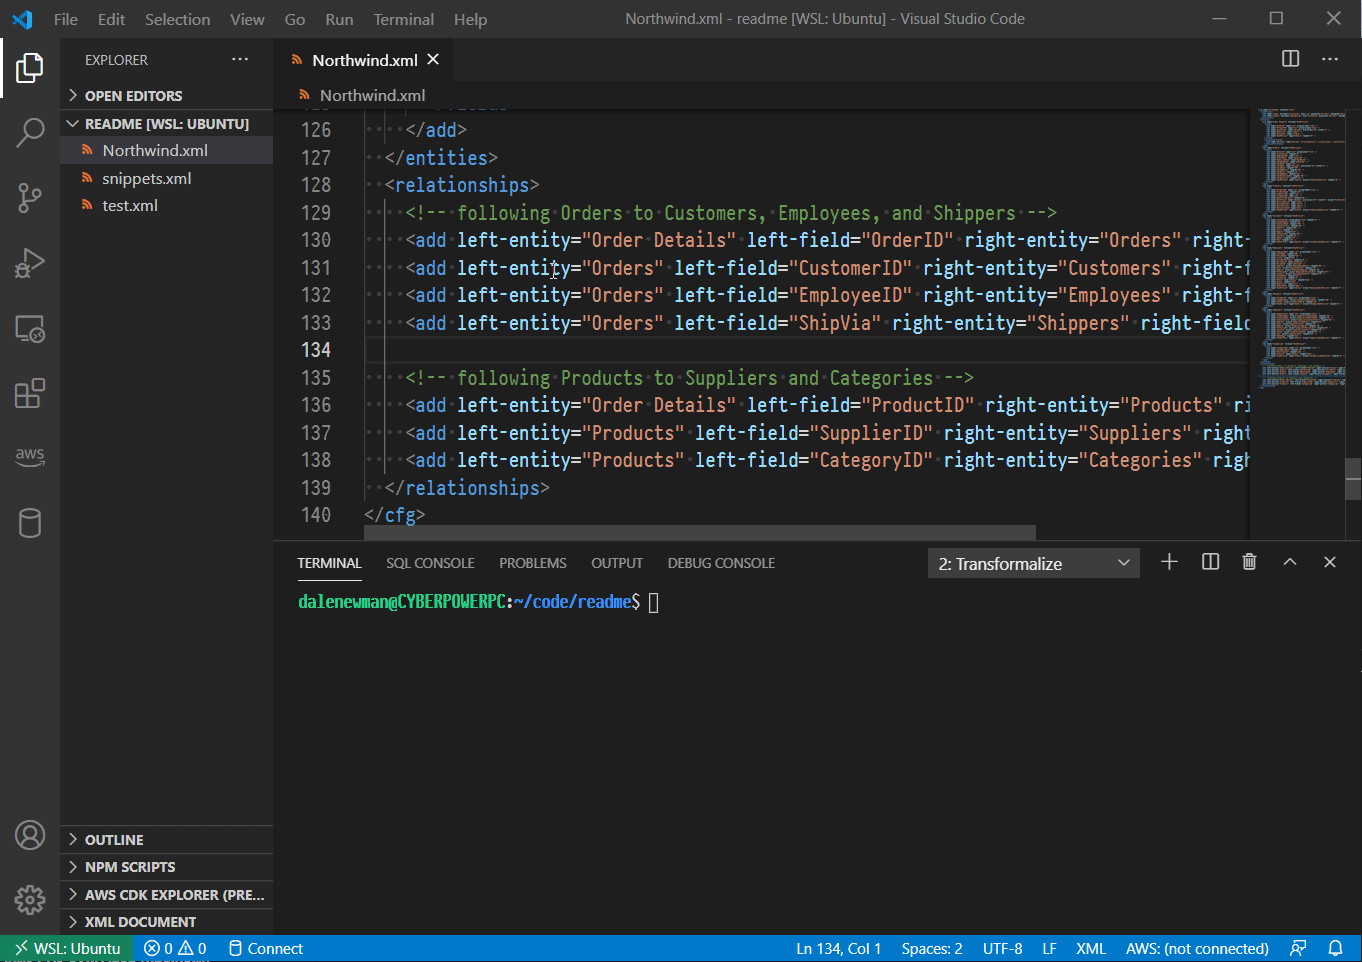Open the Selection menu
The image size is (1362, 962).
tap(178, 19)
